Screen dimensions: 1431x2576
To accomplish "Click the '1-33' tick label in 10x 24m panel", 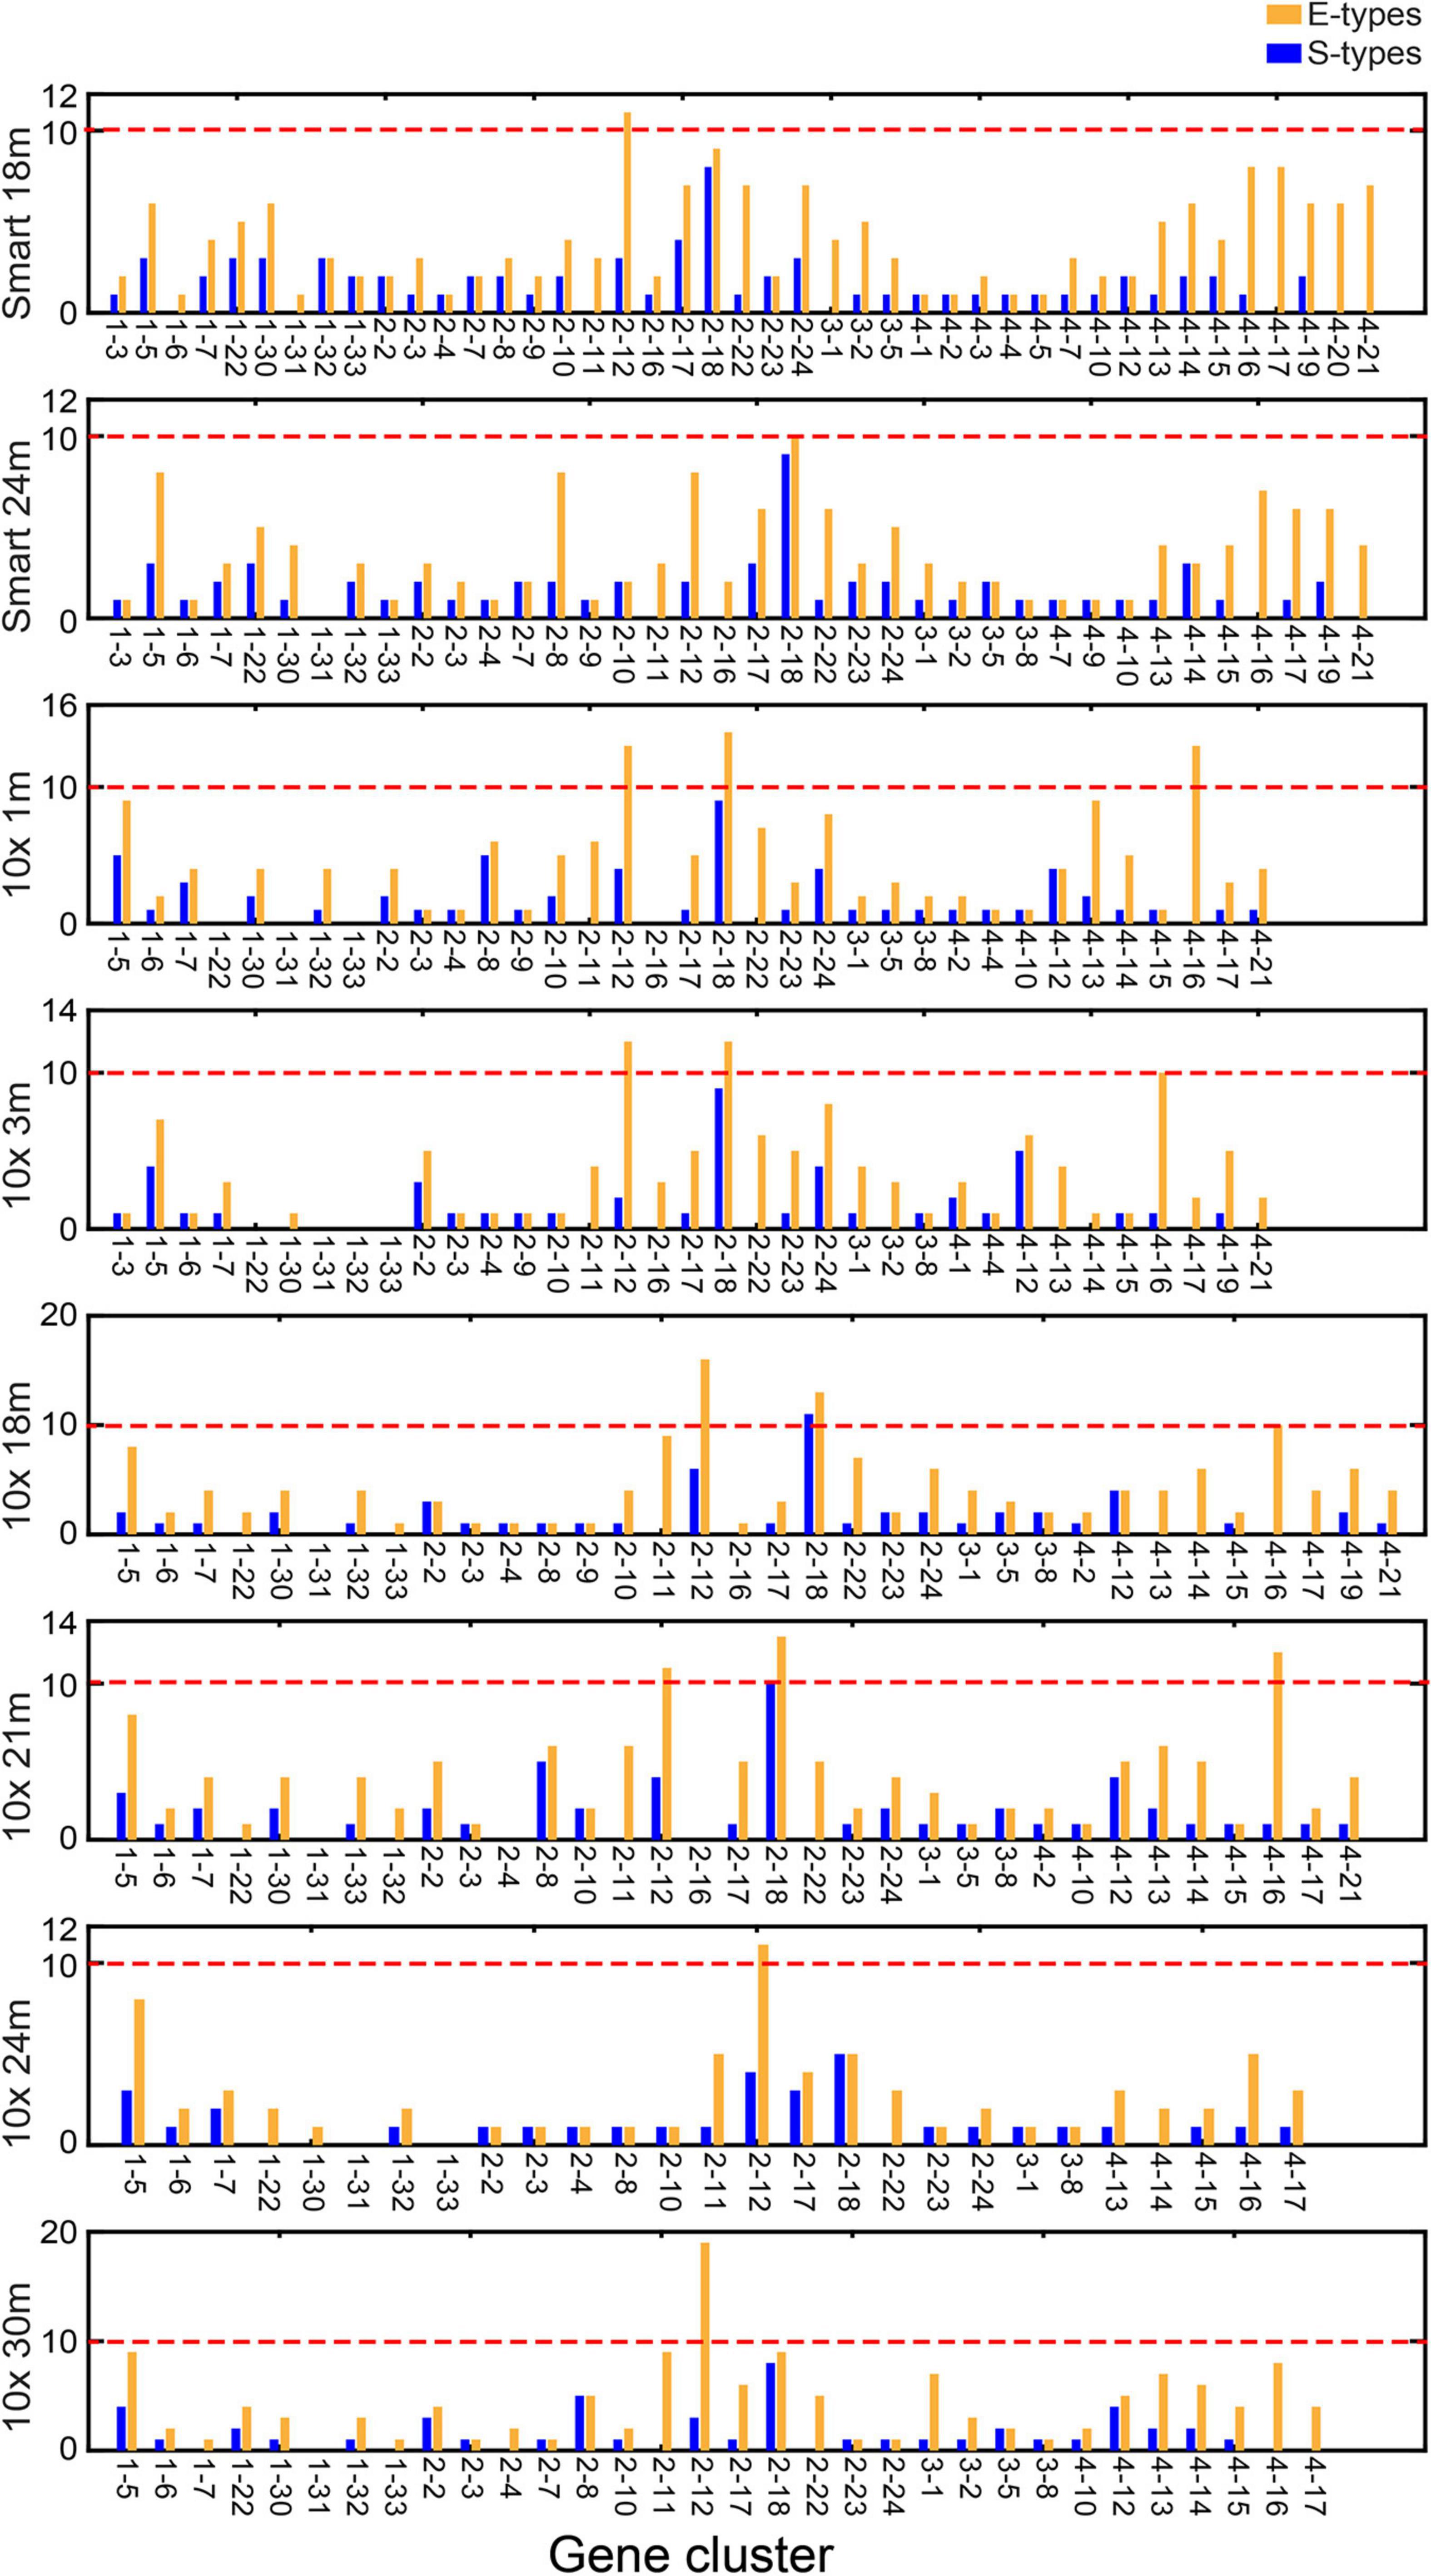I will (x=445, y=2181).
